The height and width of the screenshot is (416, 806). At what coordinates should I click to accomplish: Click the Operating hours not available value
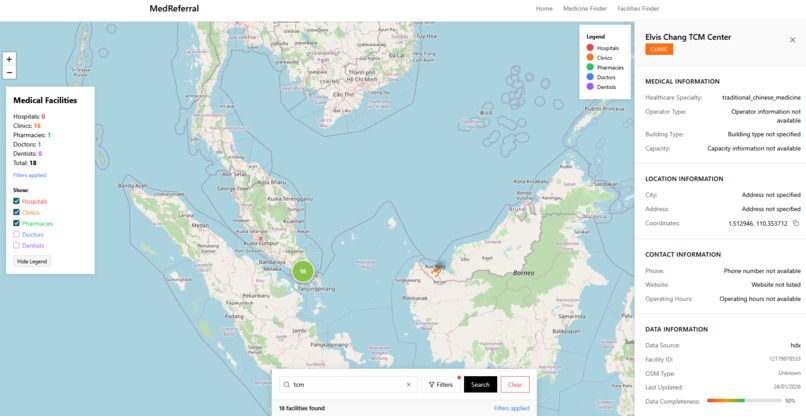coord(760,299)
